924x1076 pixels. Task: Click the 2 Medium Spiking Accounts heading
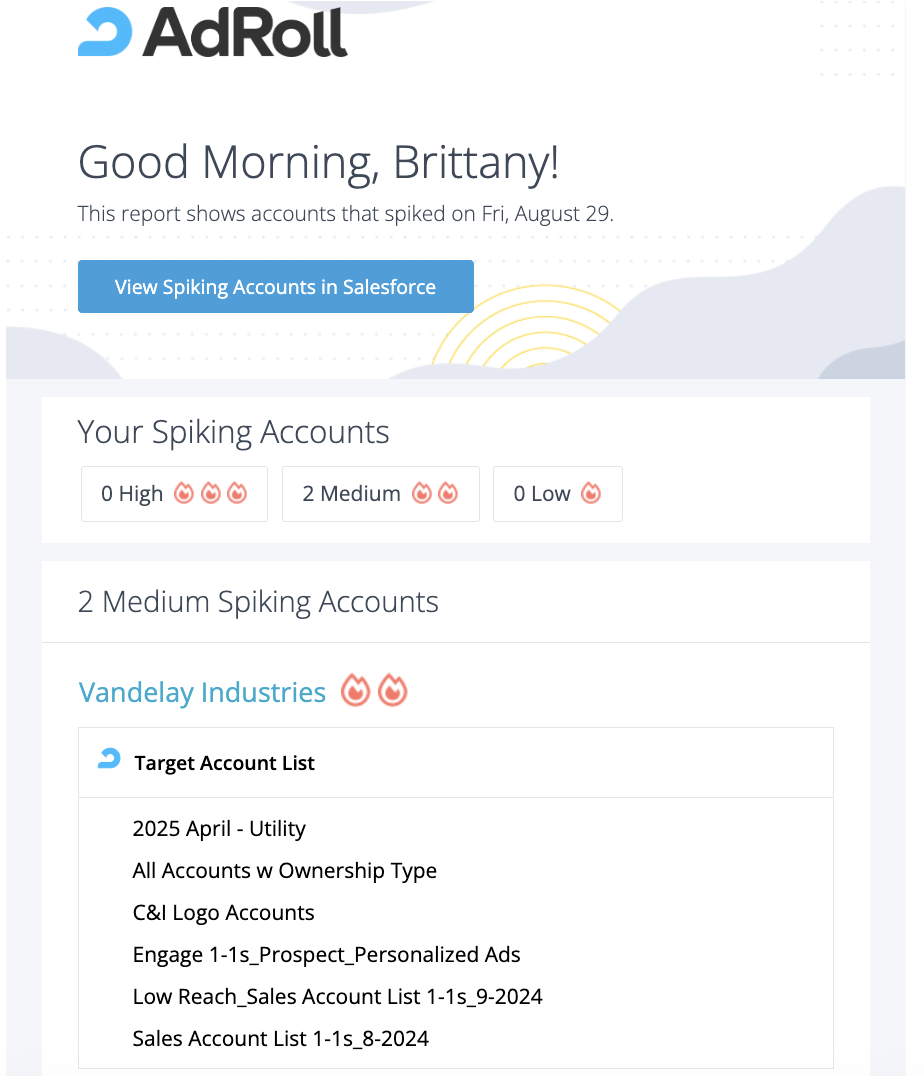click(258, 602)
